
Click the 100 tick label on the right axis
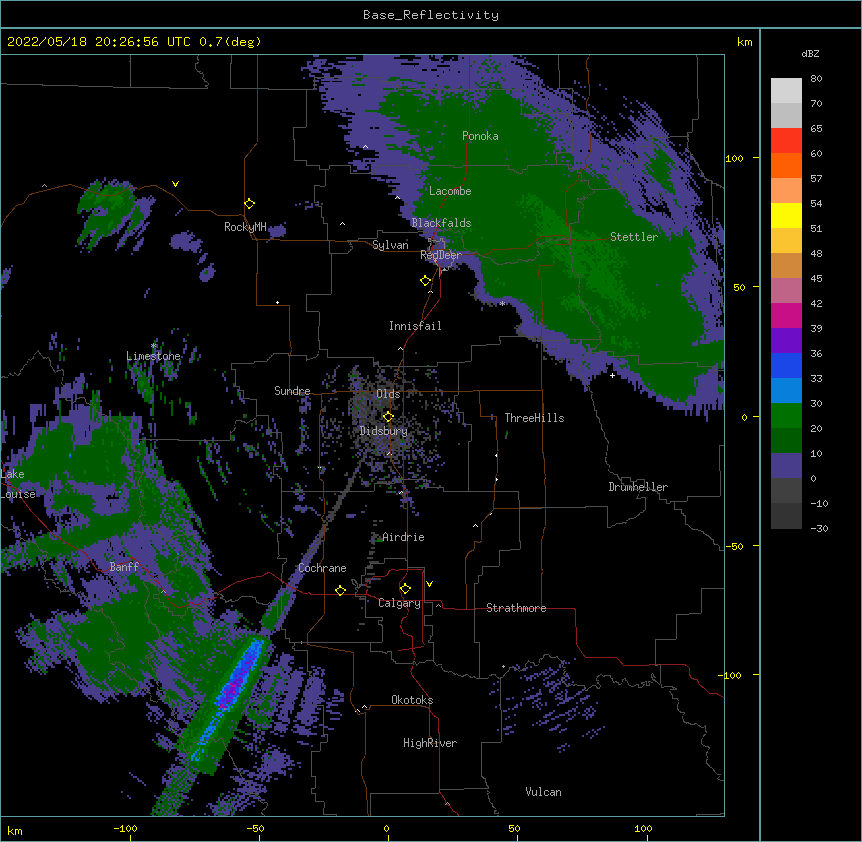(x=734, y=158)
